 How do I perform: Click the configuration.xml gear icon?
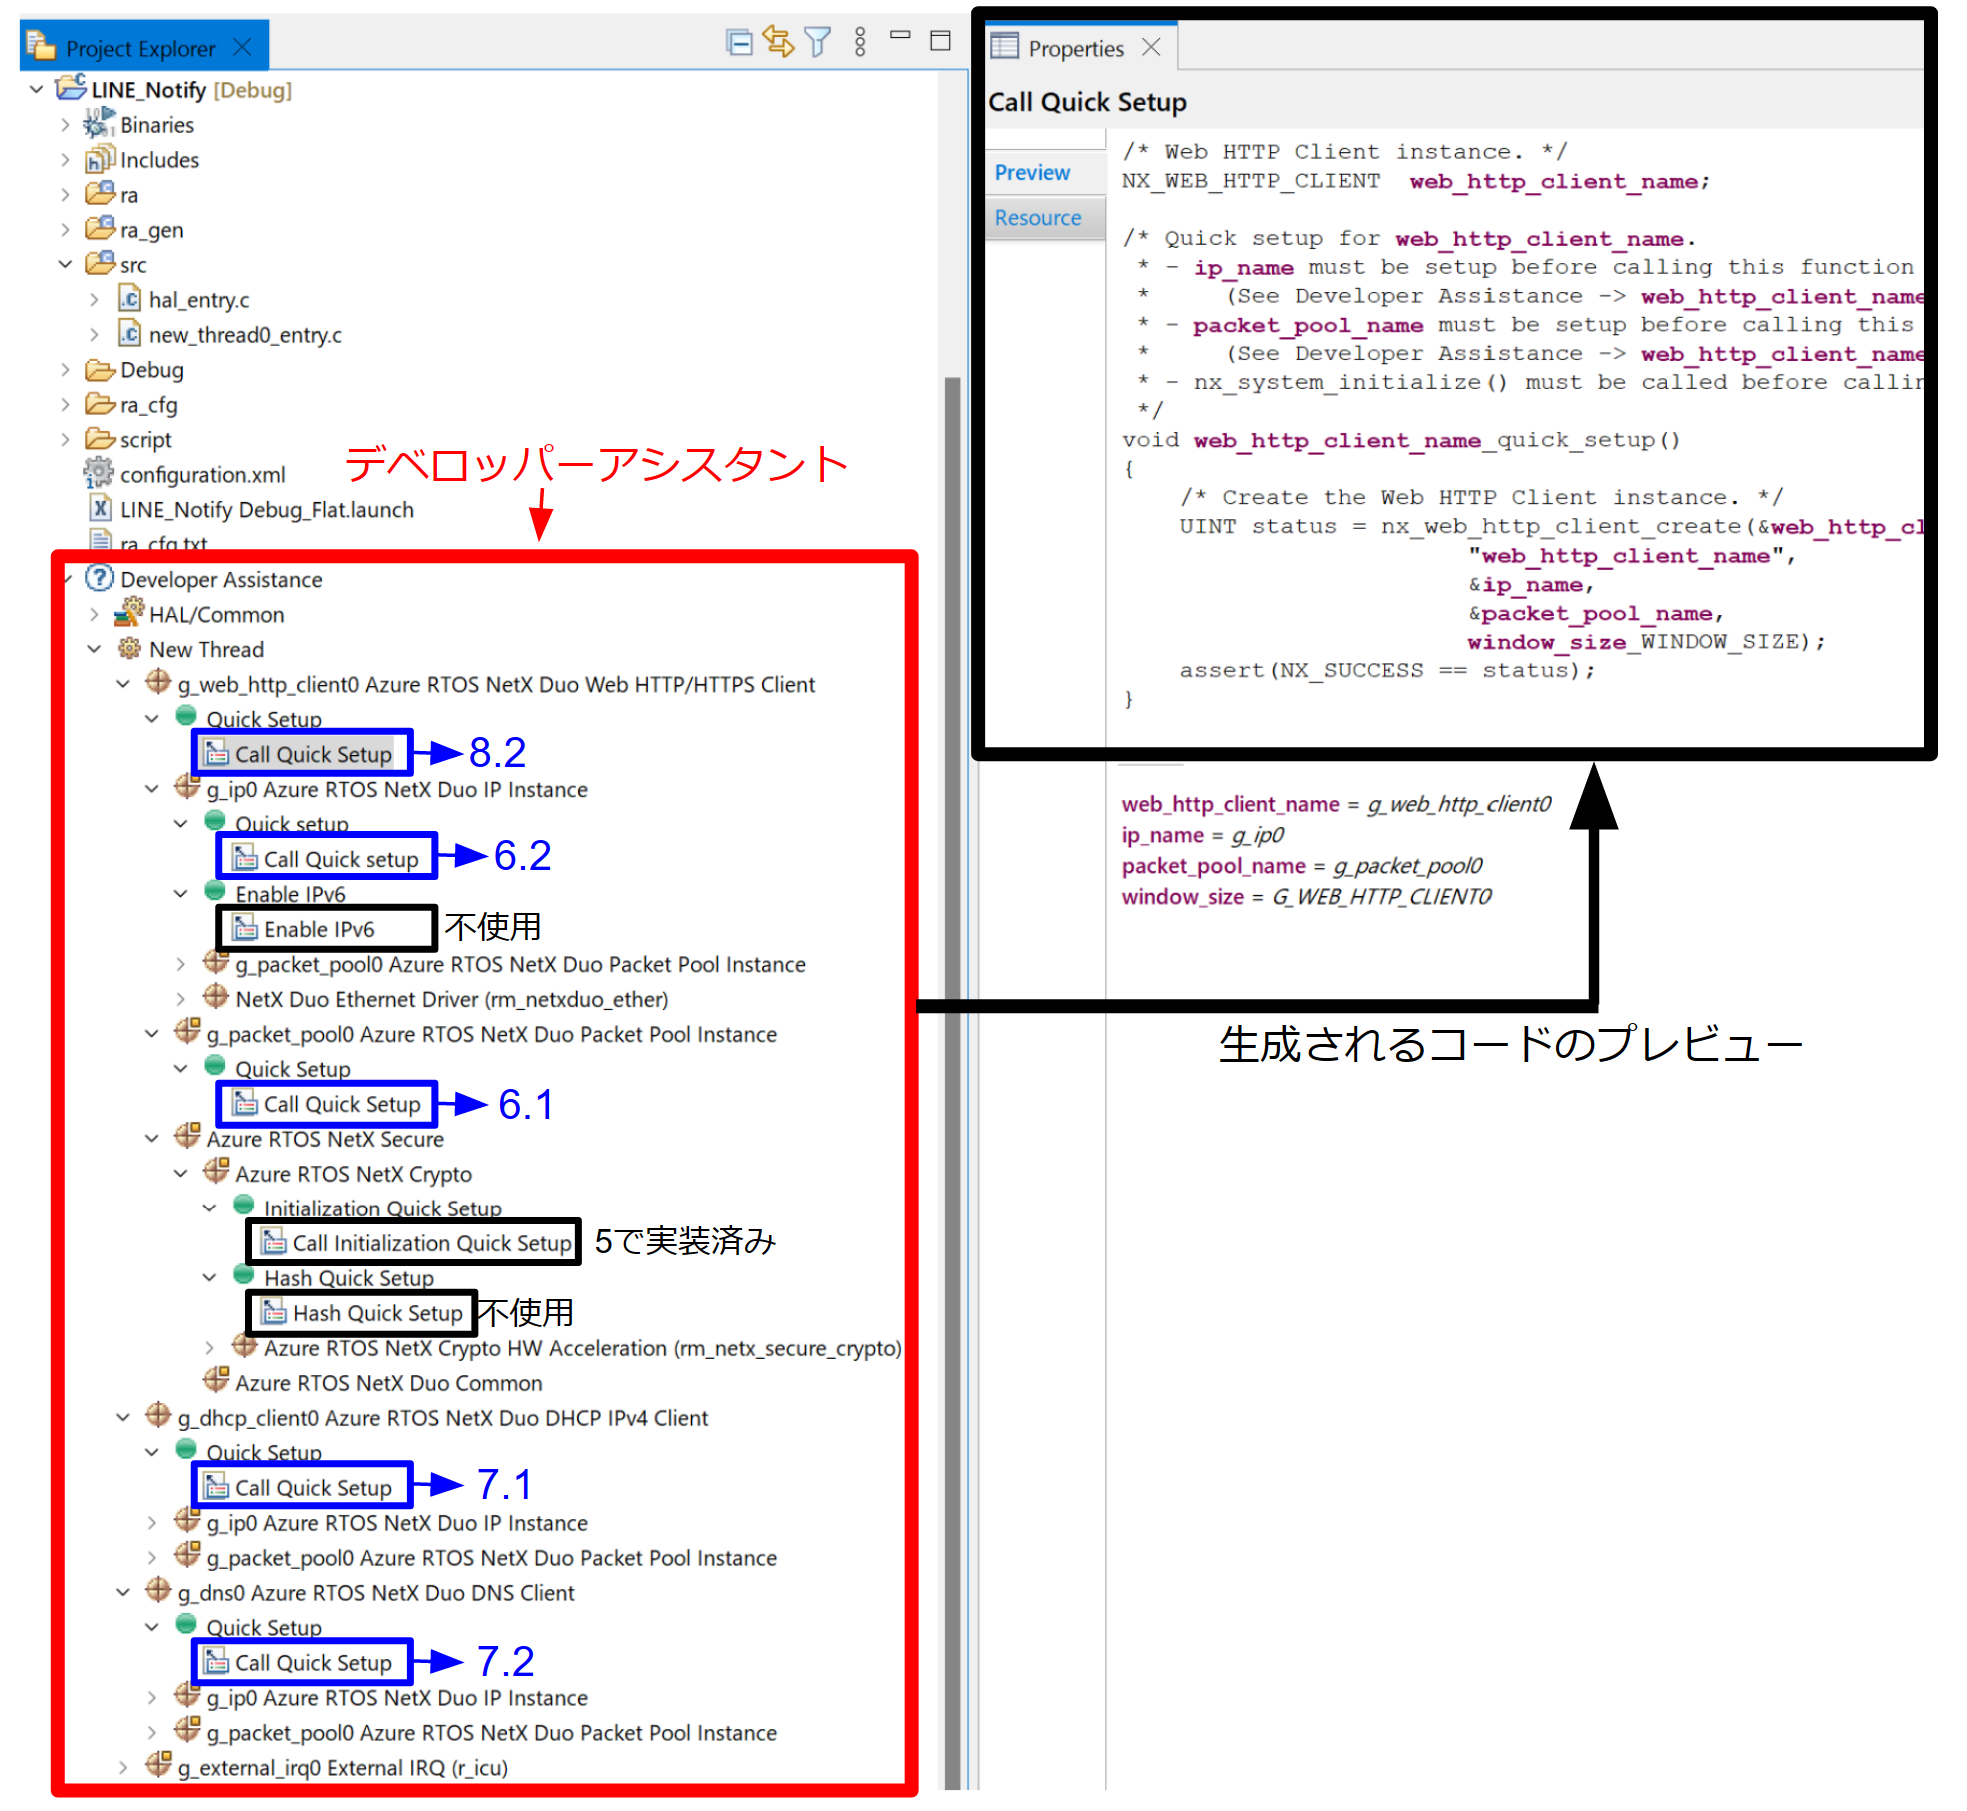coord(98,473)
